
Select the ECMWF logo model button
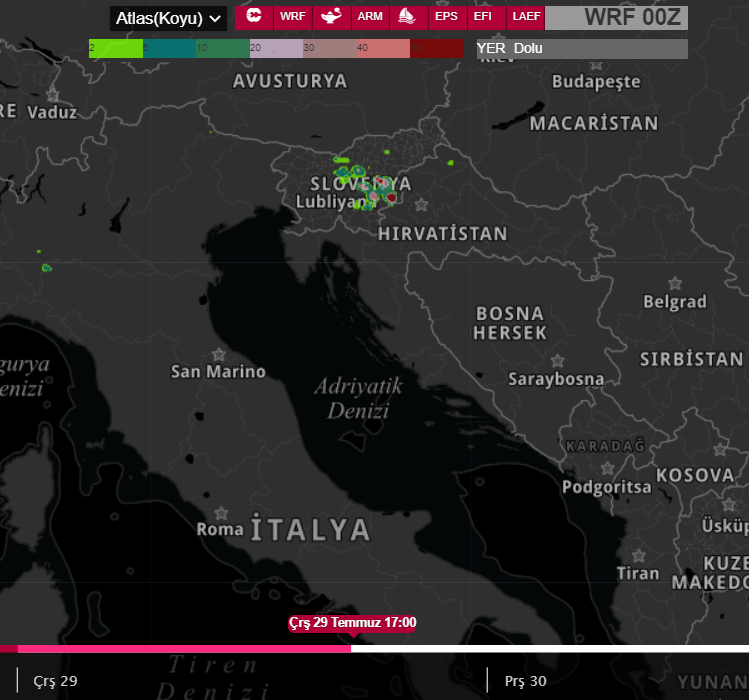tap(254, 18)
